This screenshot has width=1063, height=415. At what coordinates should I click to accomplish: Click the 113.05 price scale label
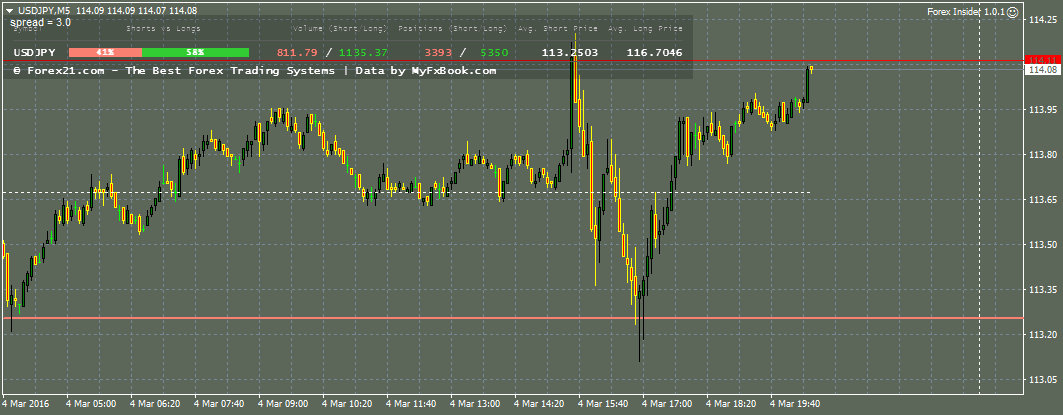pos(1043,380)
